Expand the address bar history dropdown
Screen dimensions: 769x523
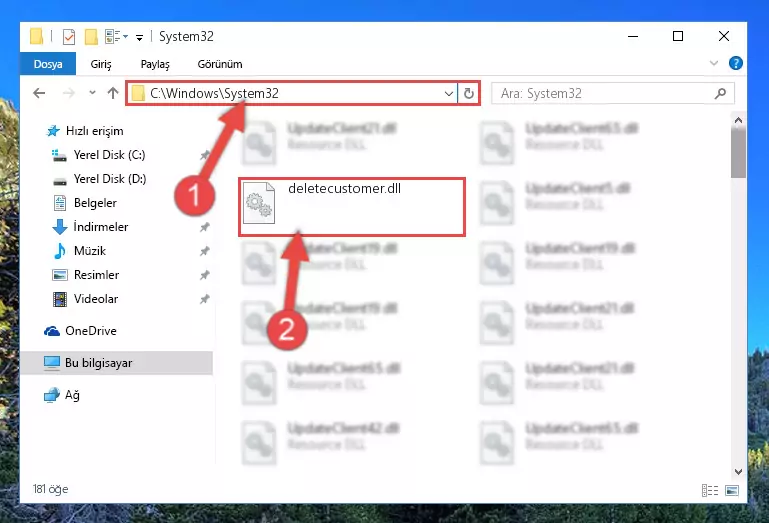[448, 93]
